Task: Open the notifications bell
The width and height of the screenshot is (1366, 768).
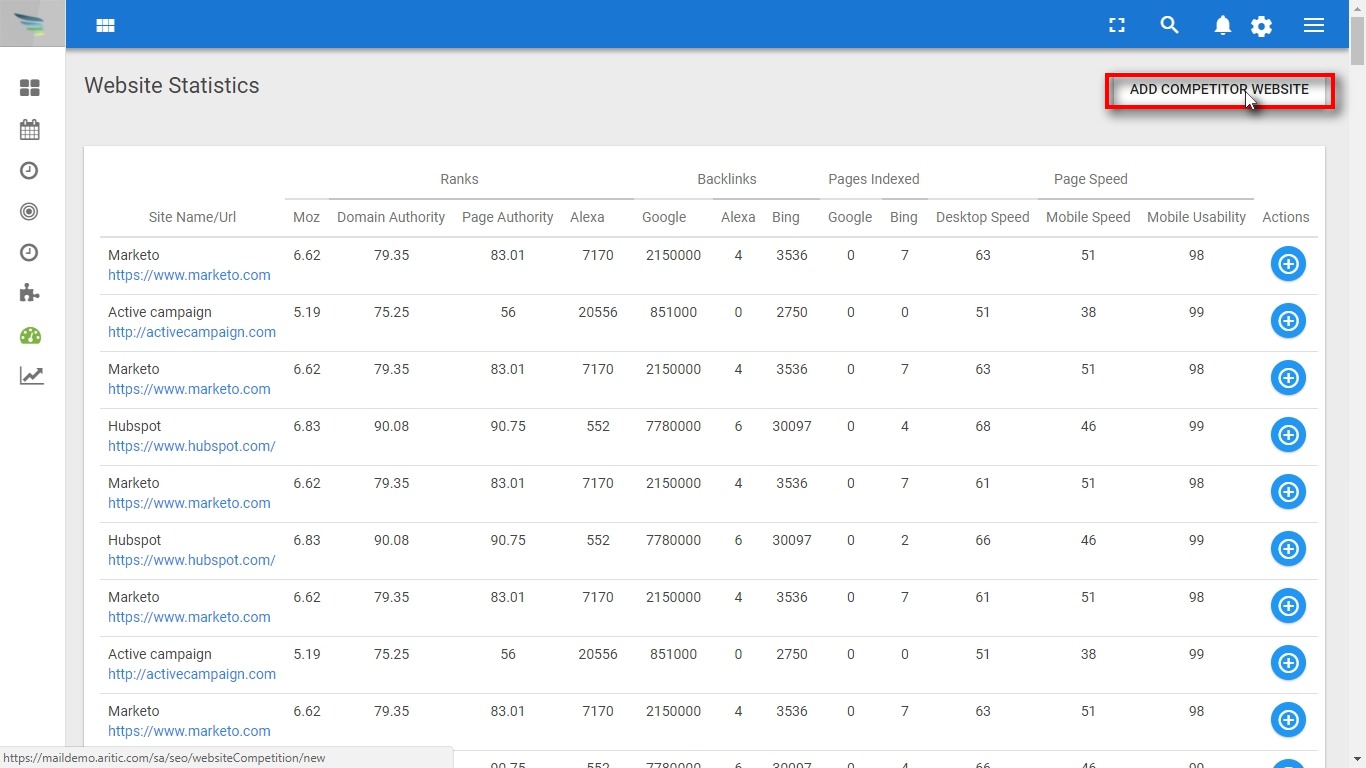Action: click(1222, 26)
